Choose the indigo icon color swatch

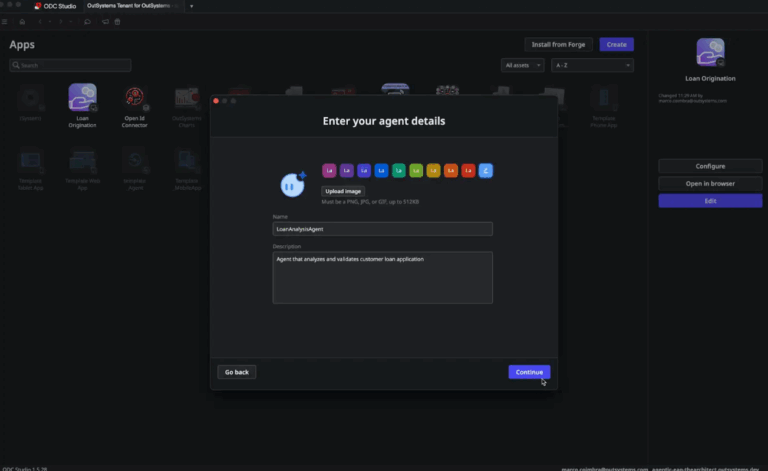coord(364,170)
